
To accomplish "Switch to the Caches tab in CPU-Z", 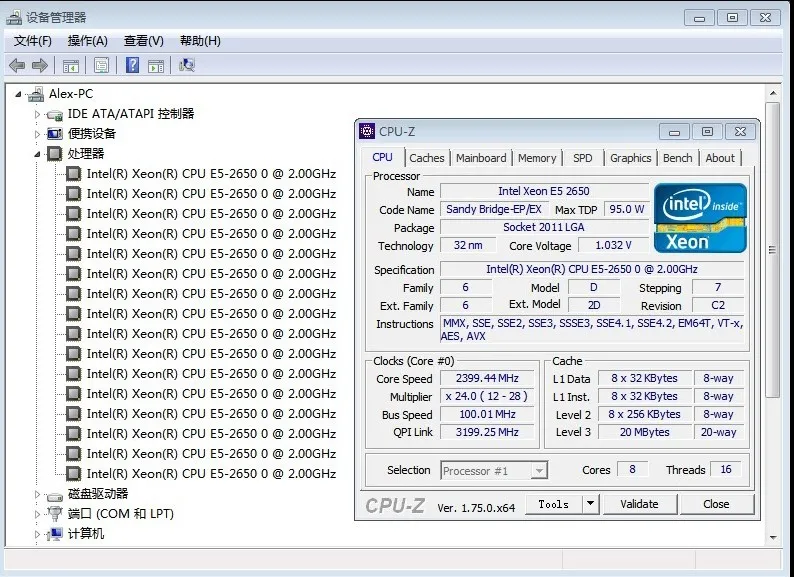I will 426,158.
